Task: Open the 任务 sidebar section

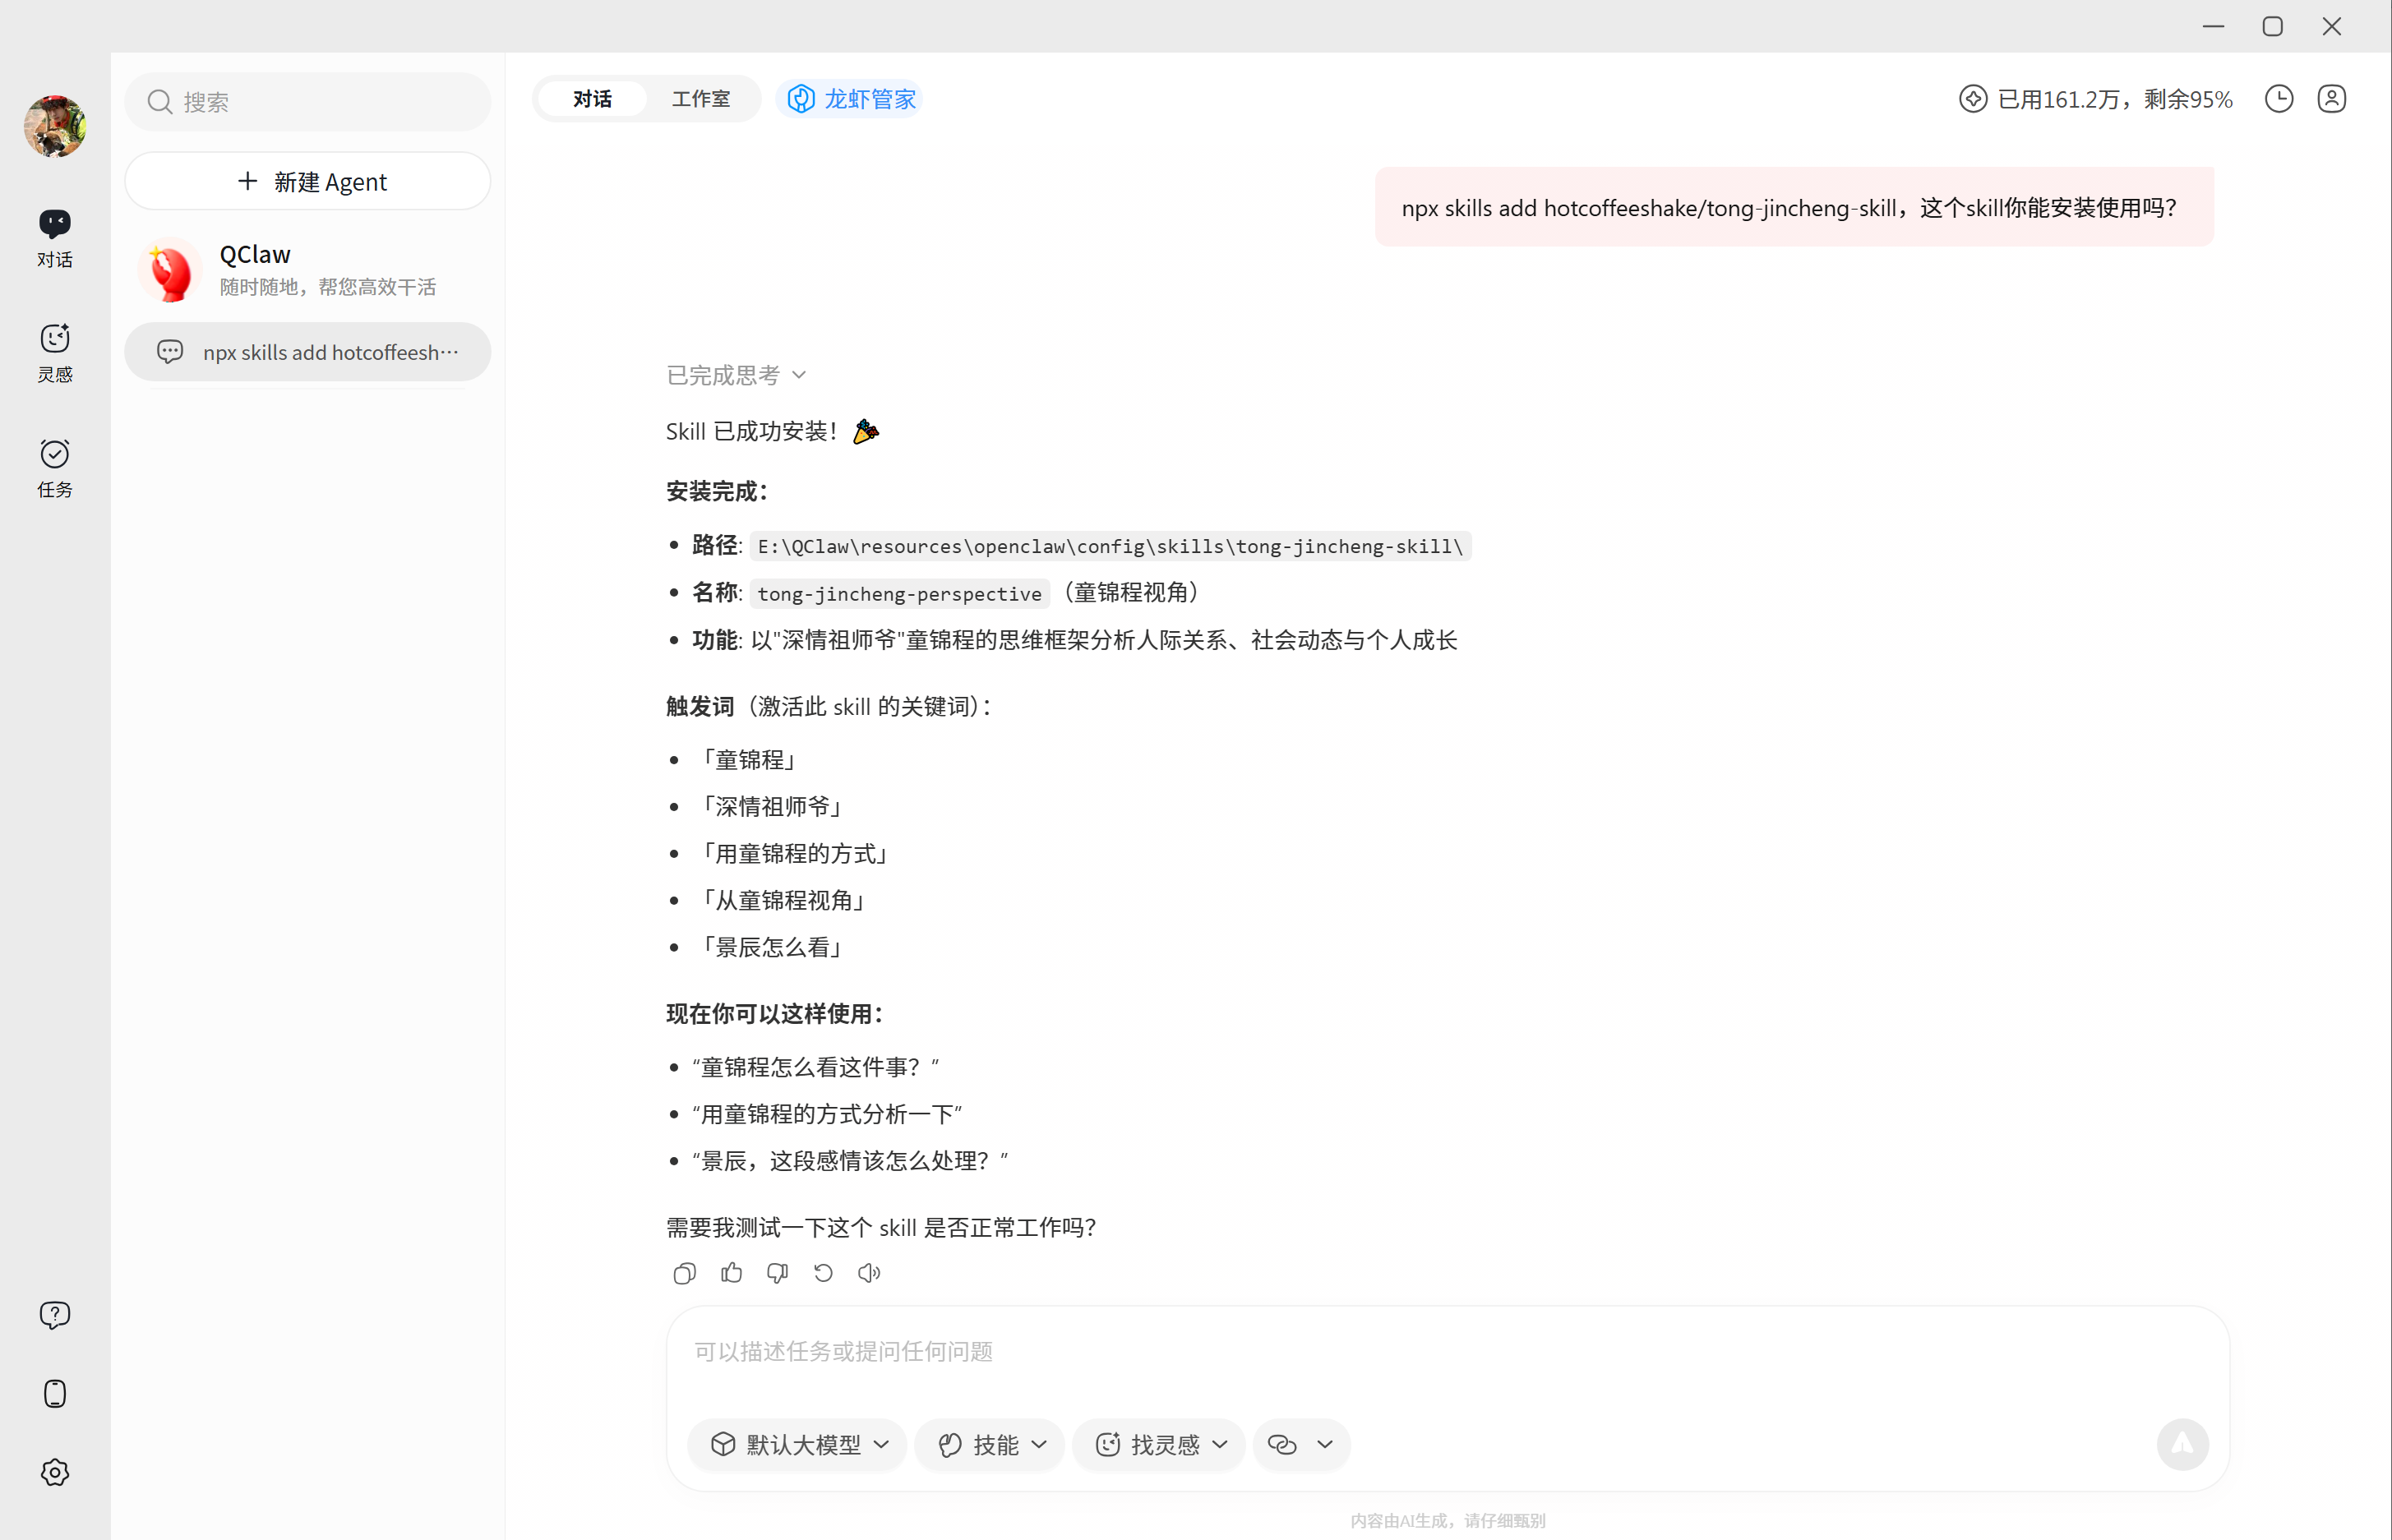Action: click(55, 467)
